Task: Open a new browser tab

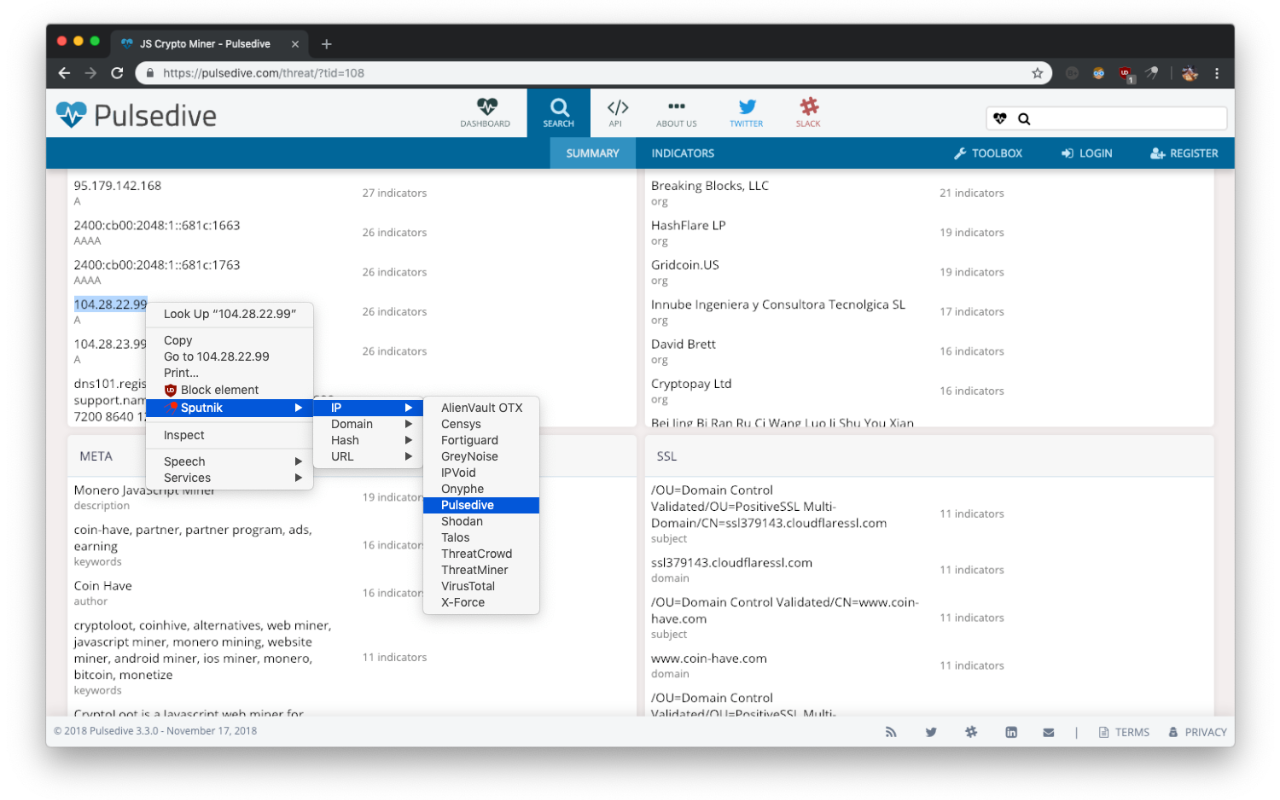Action: [x=326, y=44]
